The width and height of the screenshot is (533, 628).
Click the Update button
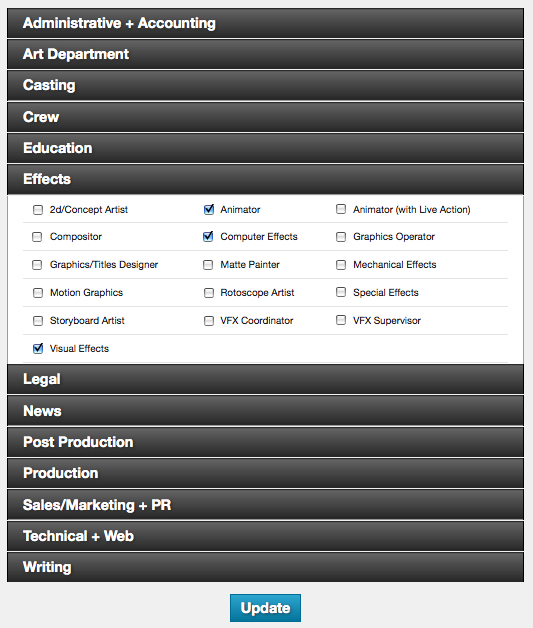[x=265, y=608]
